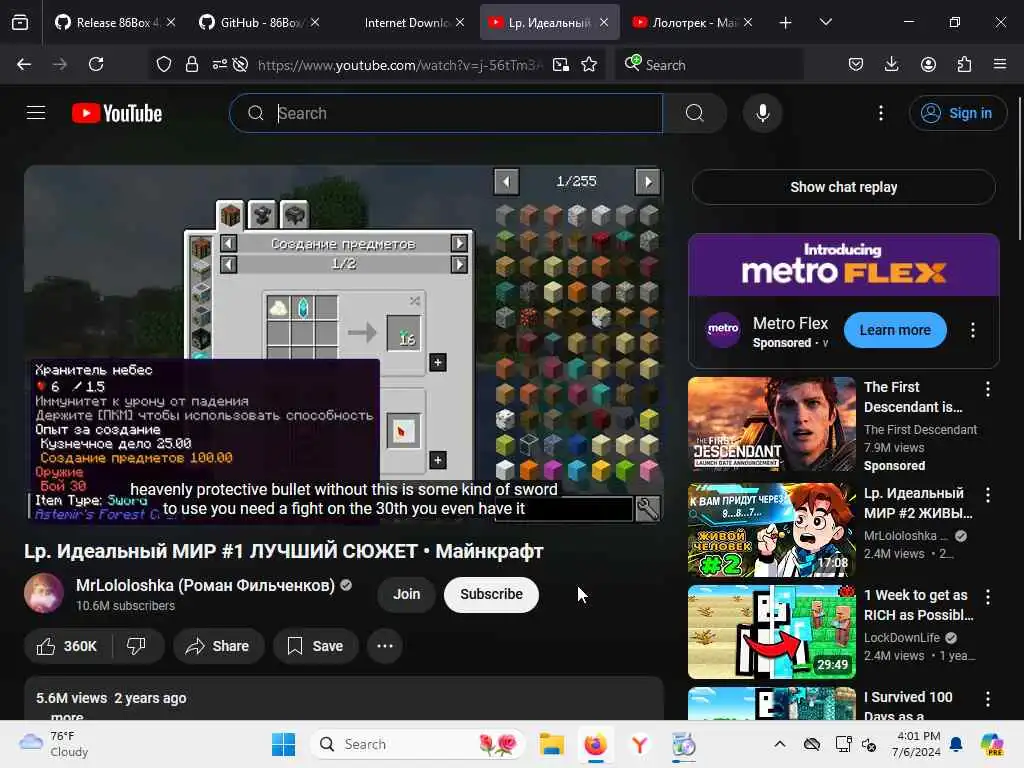Image resolution: width=1024 pixels, height=768 pixels.
Task: Open Yandex browser from the taskbar
Action: (639, 744)
